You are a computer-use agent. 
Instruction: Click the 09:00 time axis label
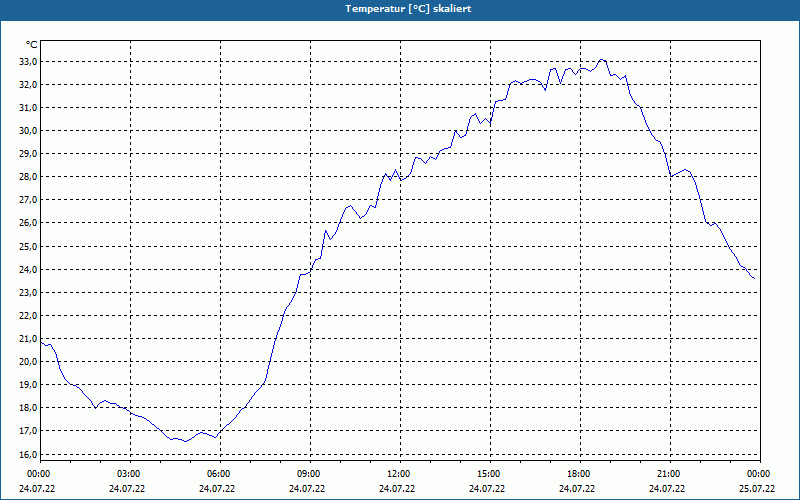click(x=309, y=474)
